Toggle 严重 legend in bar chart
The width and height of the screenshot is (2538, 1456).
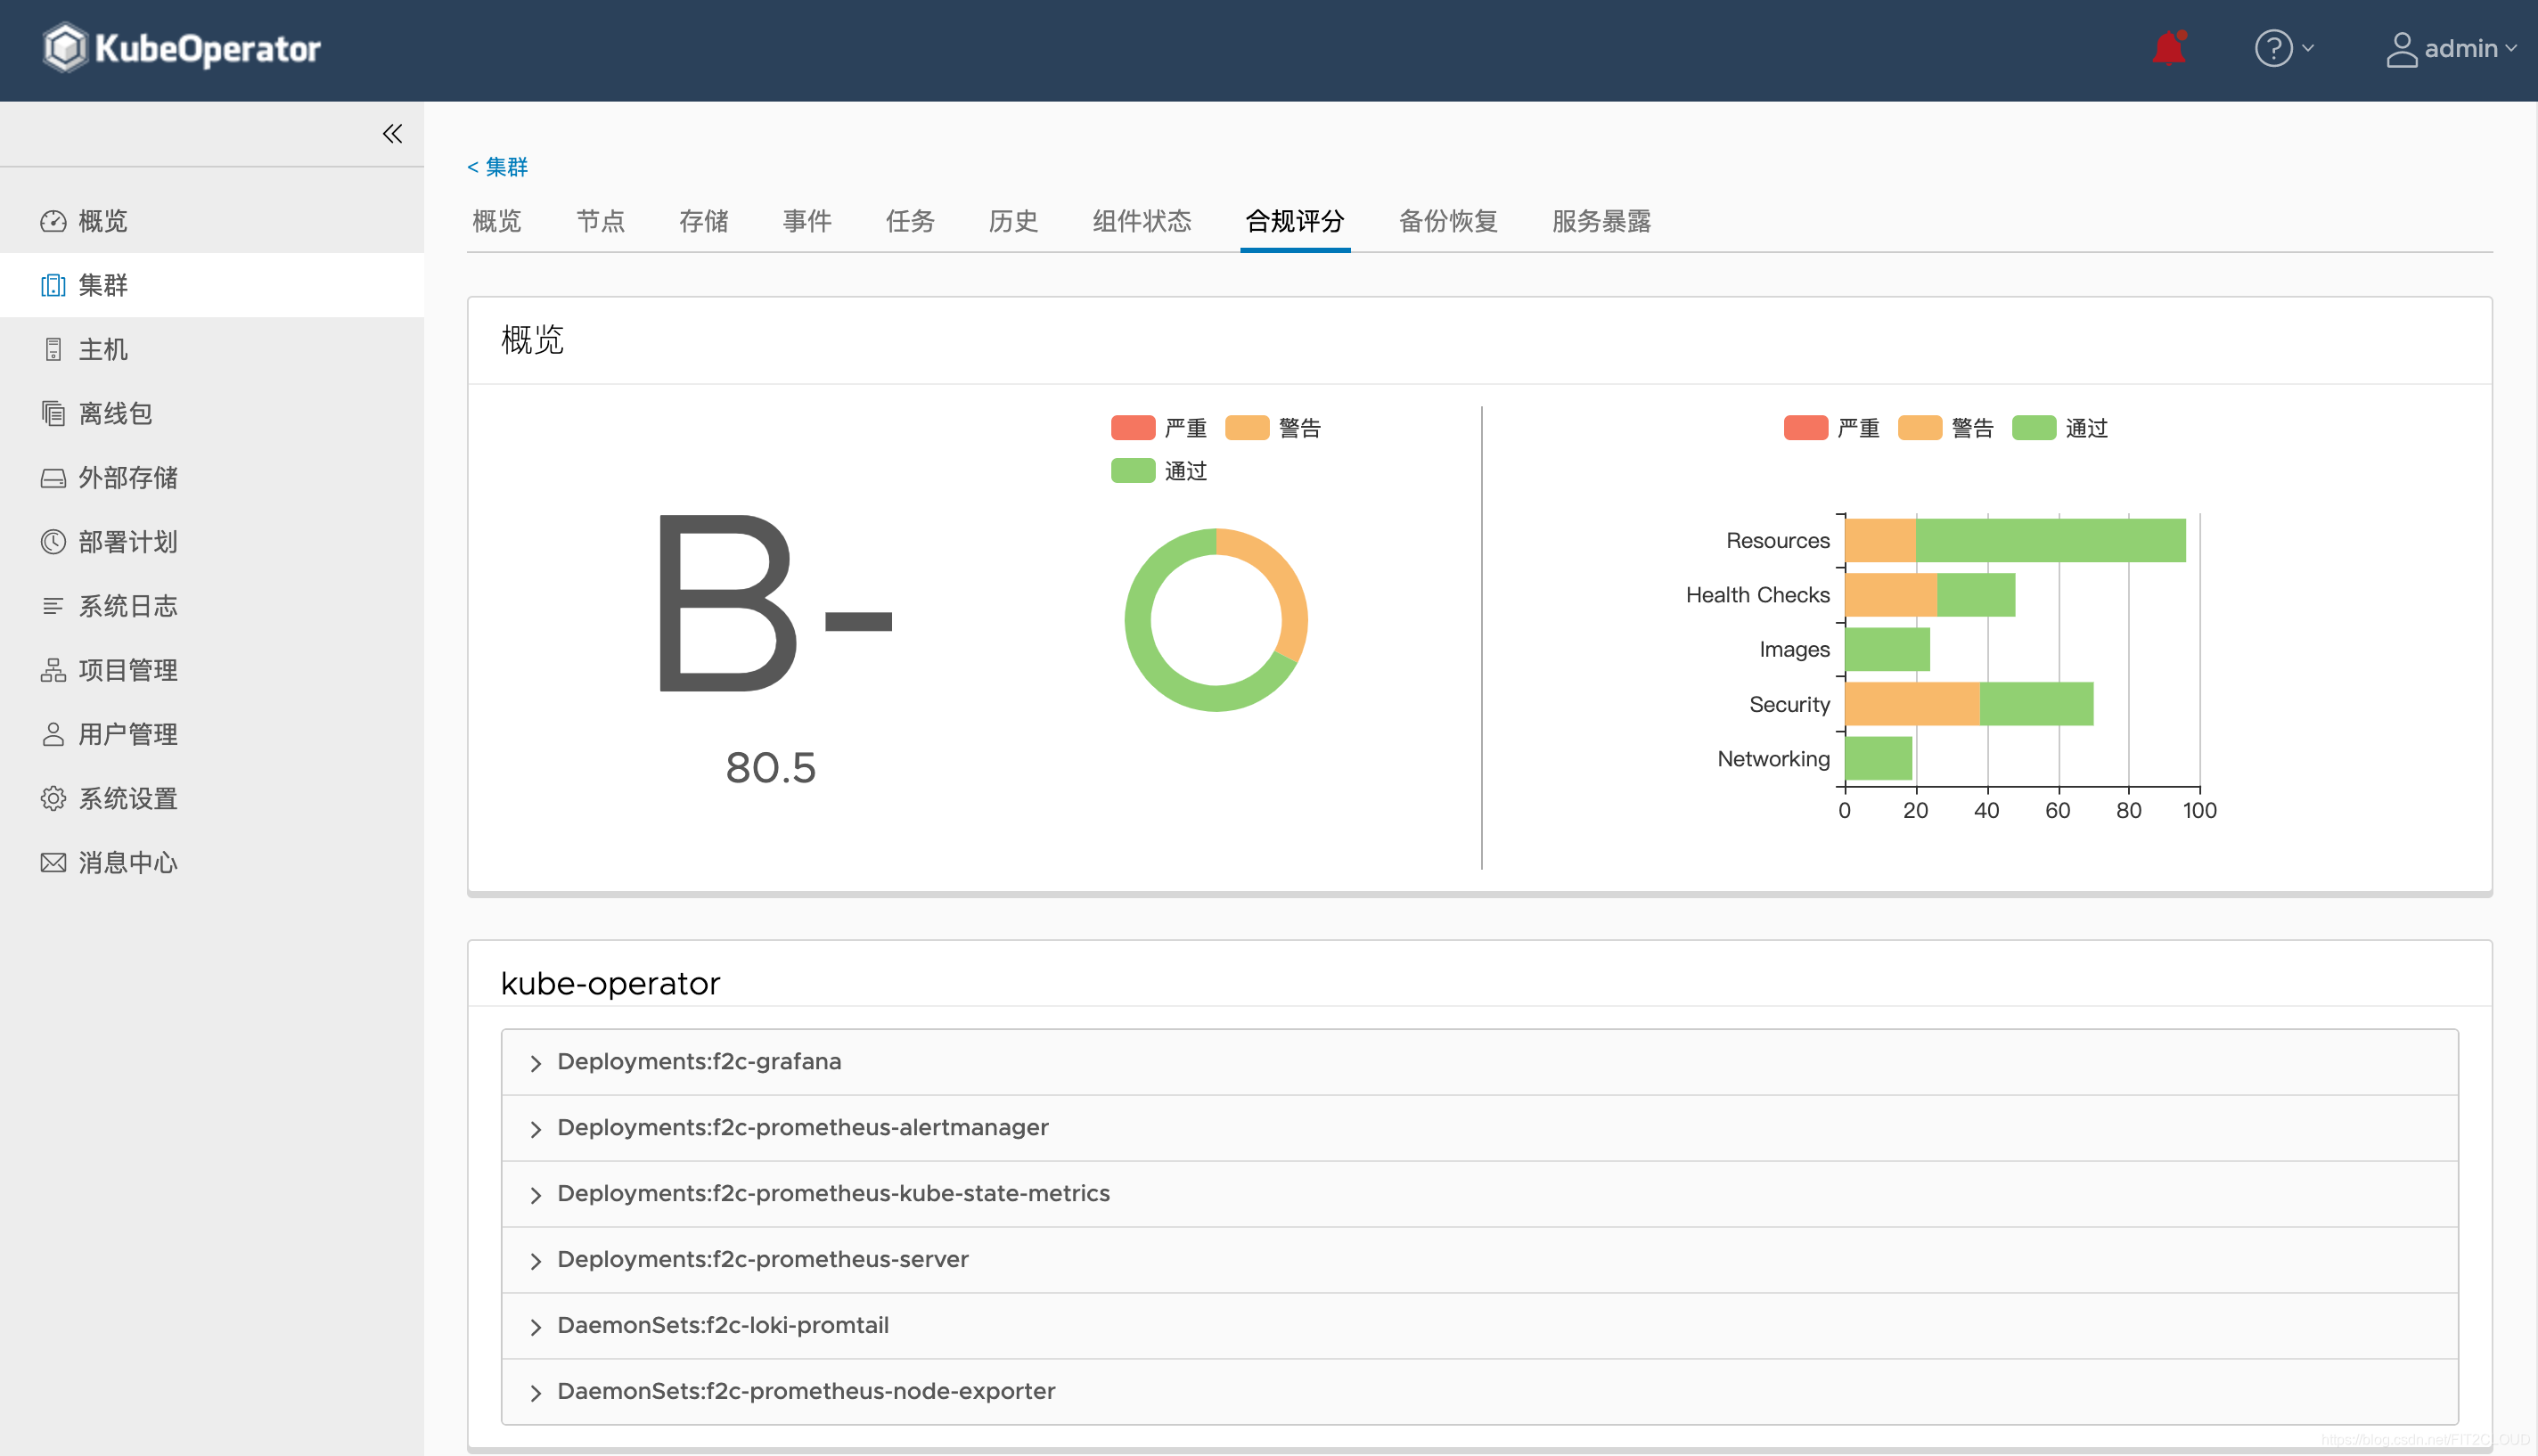[1832, 428]
